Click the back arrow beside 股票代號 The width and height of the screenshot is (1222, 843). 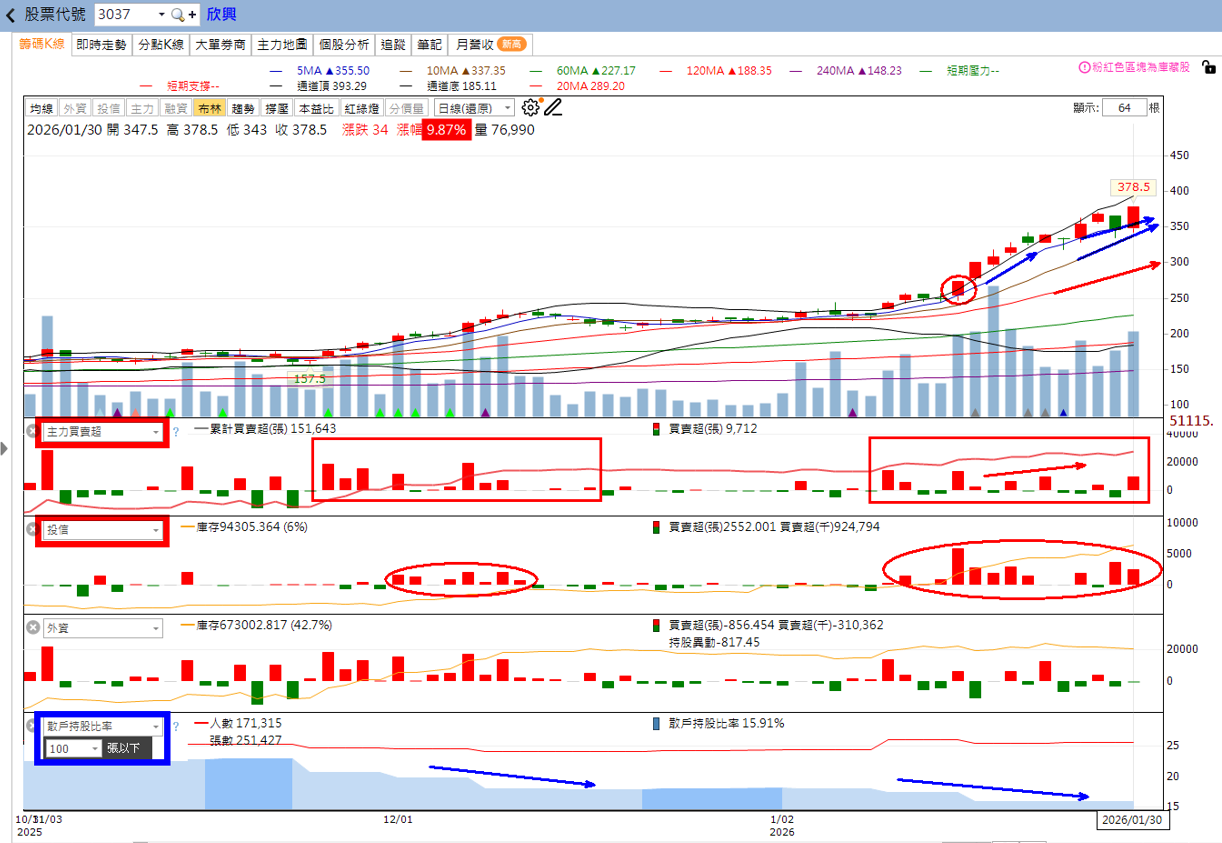[11, 15]
